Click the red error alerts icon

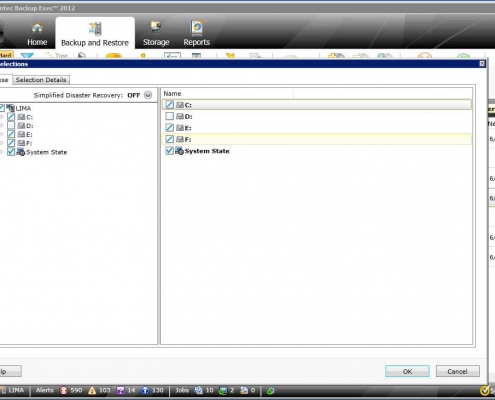63,390
